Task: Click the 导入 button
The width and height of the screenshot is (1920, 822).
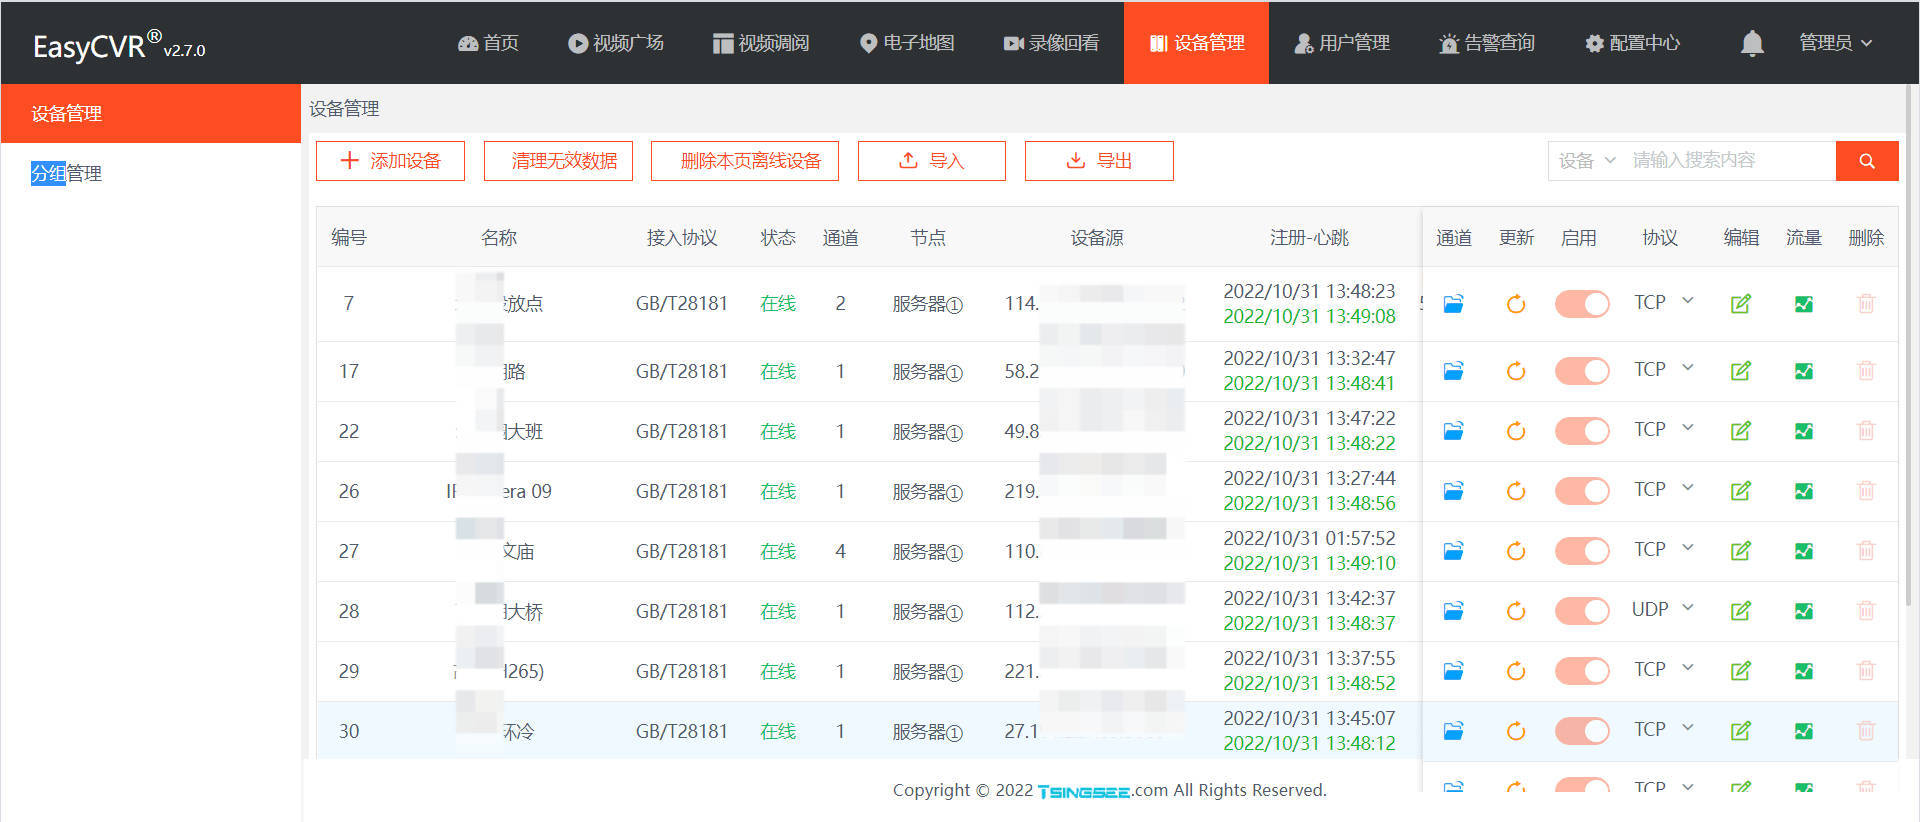Action: (x=932, y=161)
